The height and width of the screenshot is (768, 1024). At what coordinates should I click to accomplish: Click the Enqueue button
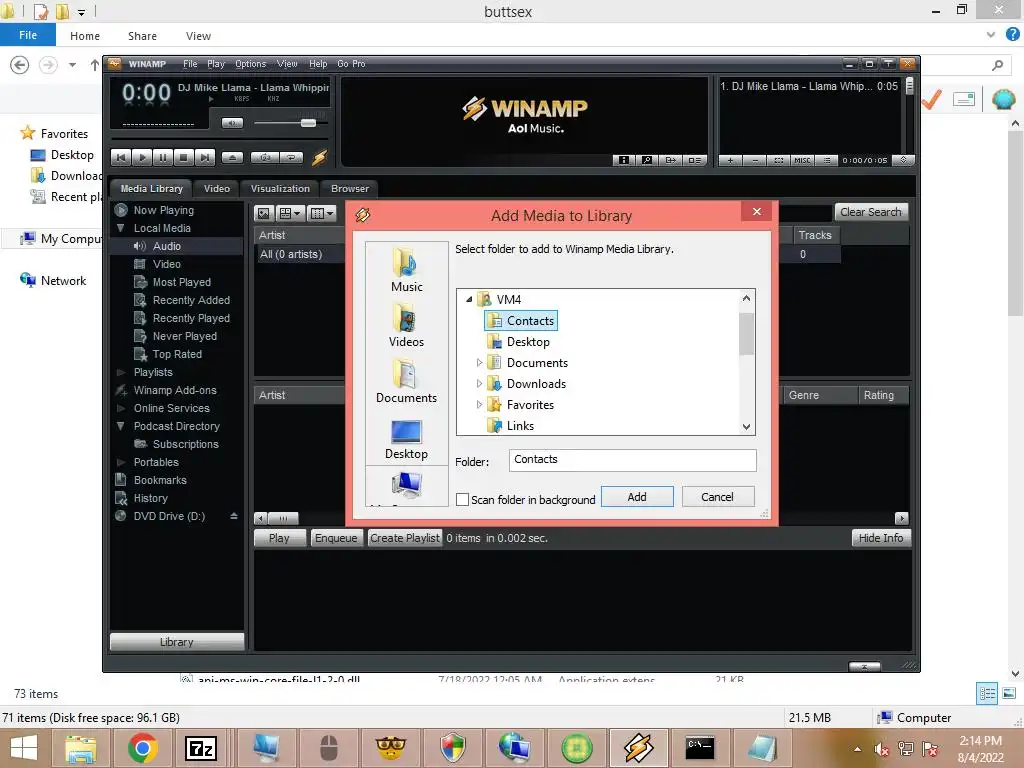coord(336,538)
